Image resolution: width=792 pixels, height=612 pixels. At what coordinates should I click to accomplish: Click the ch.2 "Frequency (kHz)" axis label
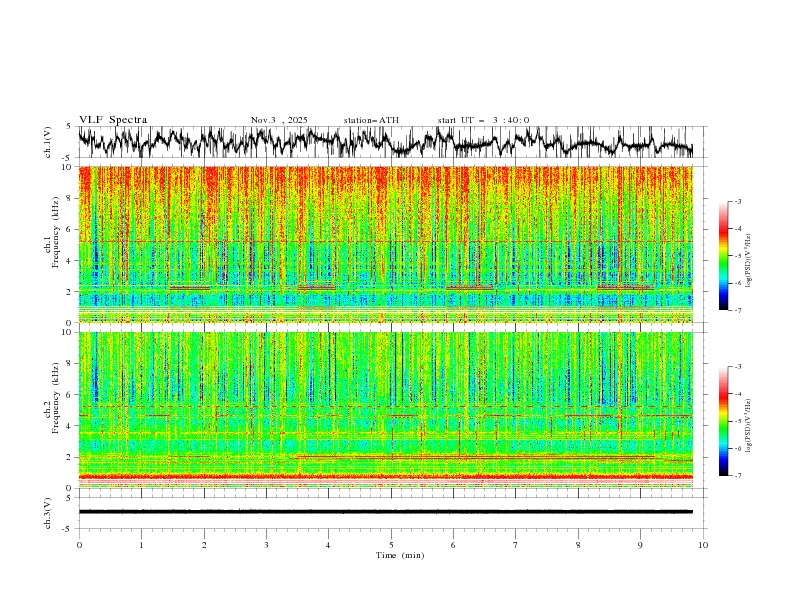tap(56, 397)
